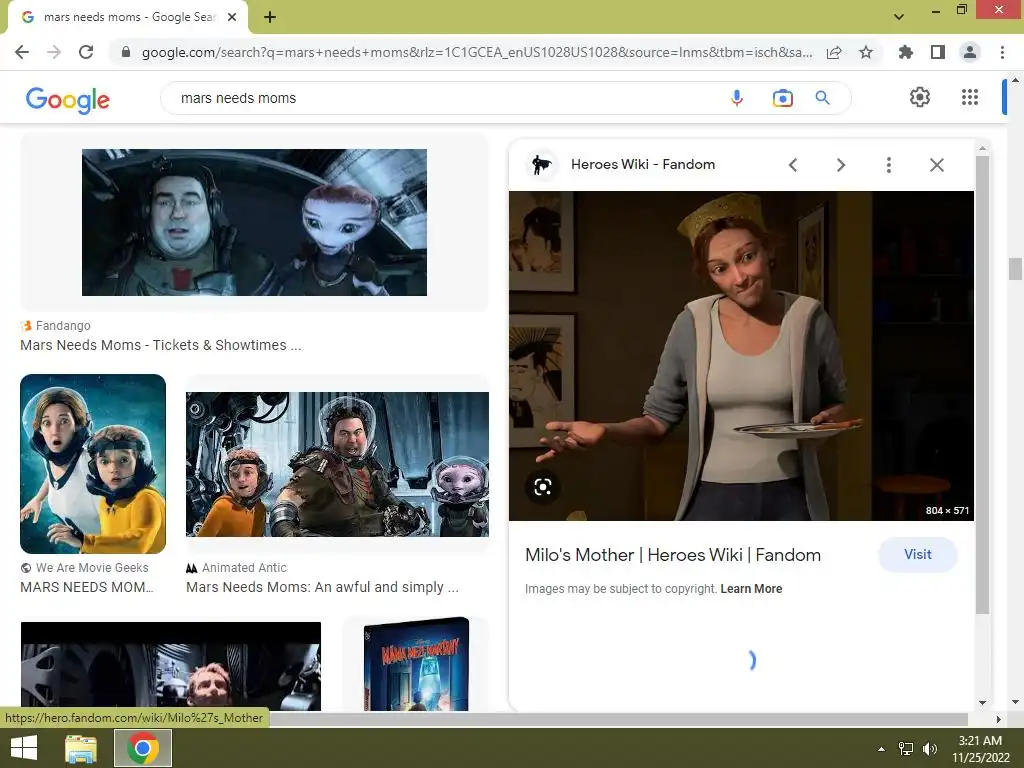Show previous image in preview panel
The width and height of the screenshot is (1024, 768).
pos(793,165)
